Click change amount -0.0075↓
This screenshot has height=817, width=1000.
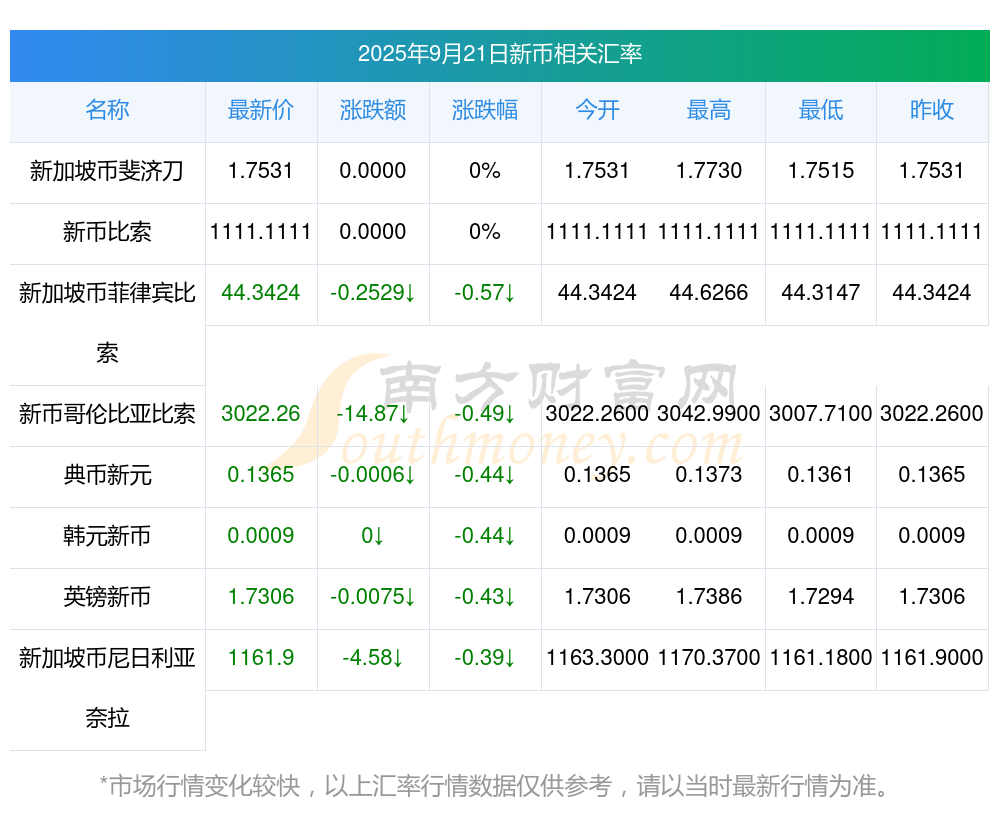tap(373, 596)
